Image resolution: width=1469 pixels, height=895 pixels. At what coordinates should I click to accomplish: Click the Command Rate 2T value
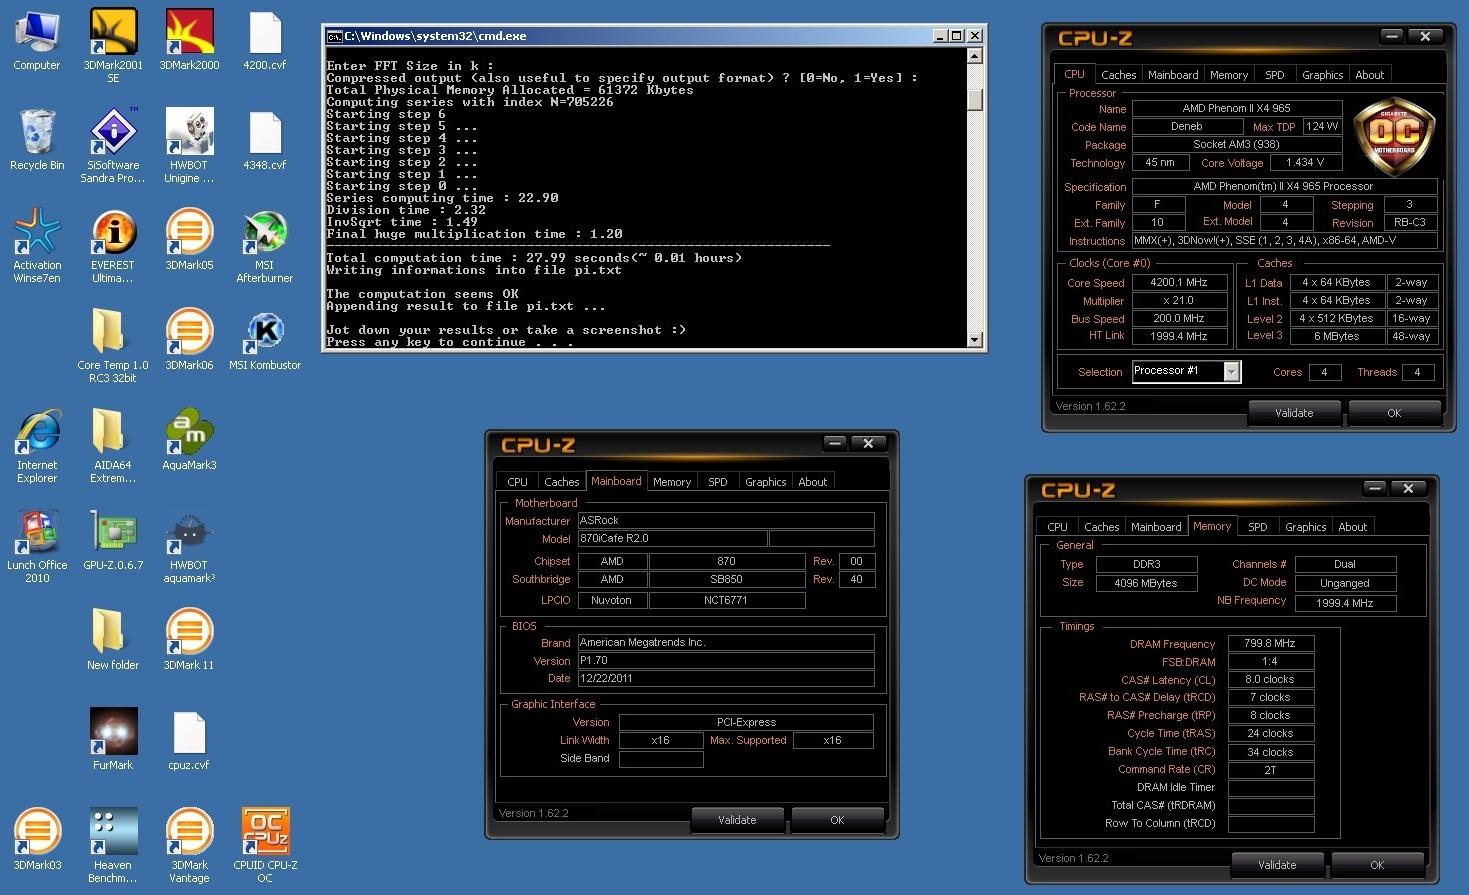[1270, 769]
